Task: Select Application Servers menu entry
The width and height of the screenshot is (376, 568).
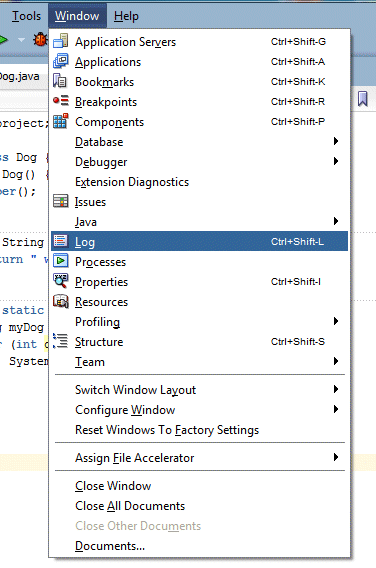Action: (x=199, y=42)
